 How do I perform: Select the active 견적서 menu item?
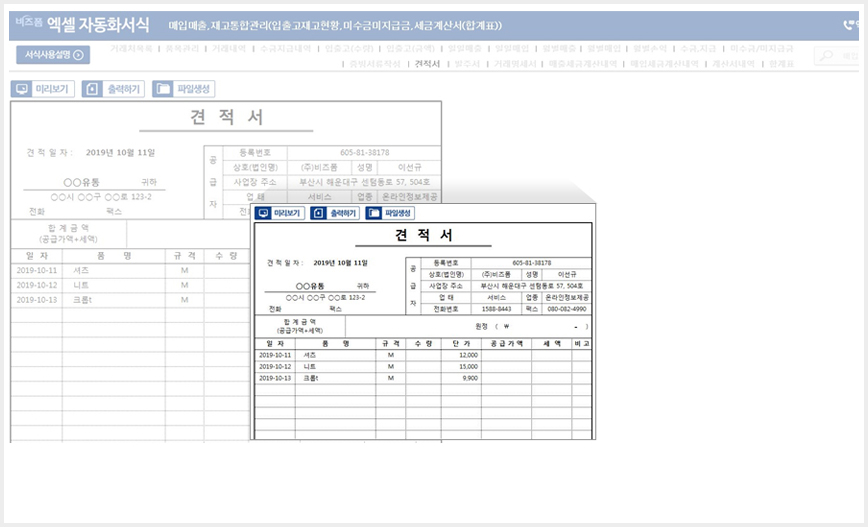click(x=427, y=64)
